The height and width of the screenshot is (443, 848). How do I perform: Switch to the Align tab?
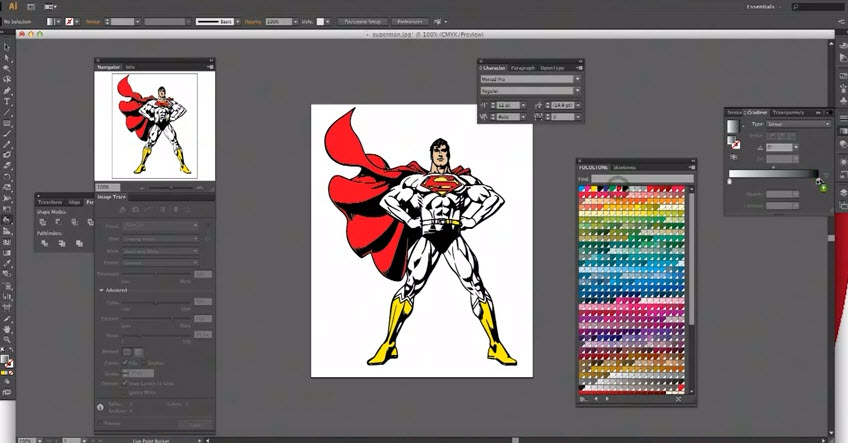click(x=74, y=202)
